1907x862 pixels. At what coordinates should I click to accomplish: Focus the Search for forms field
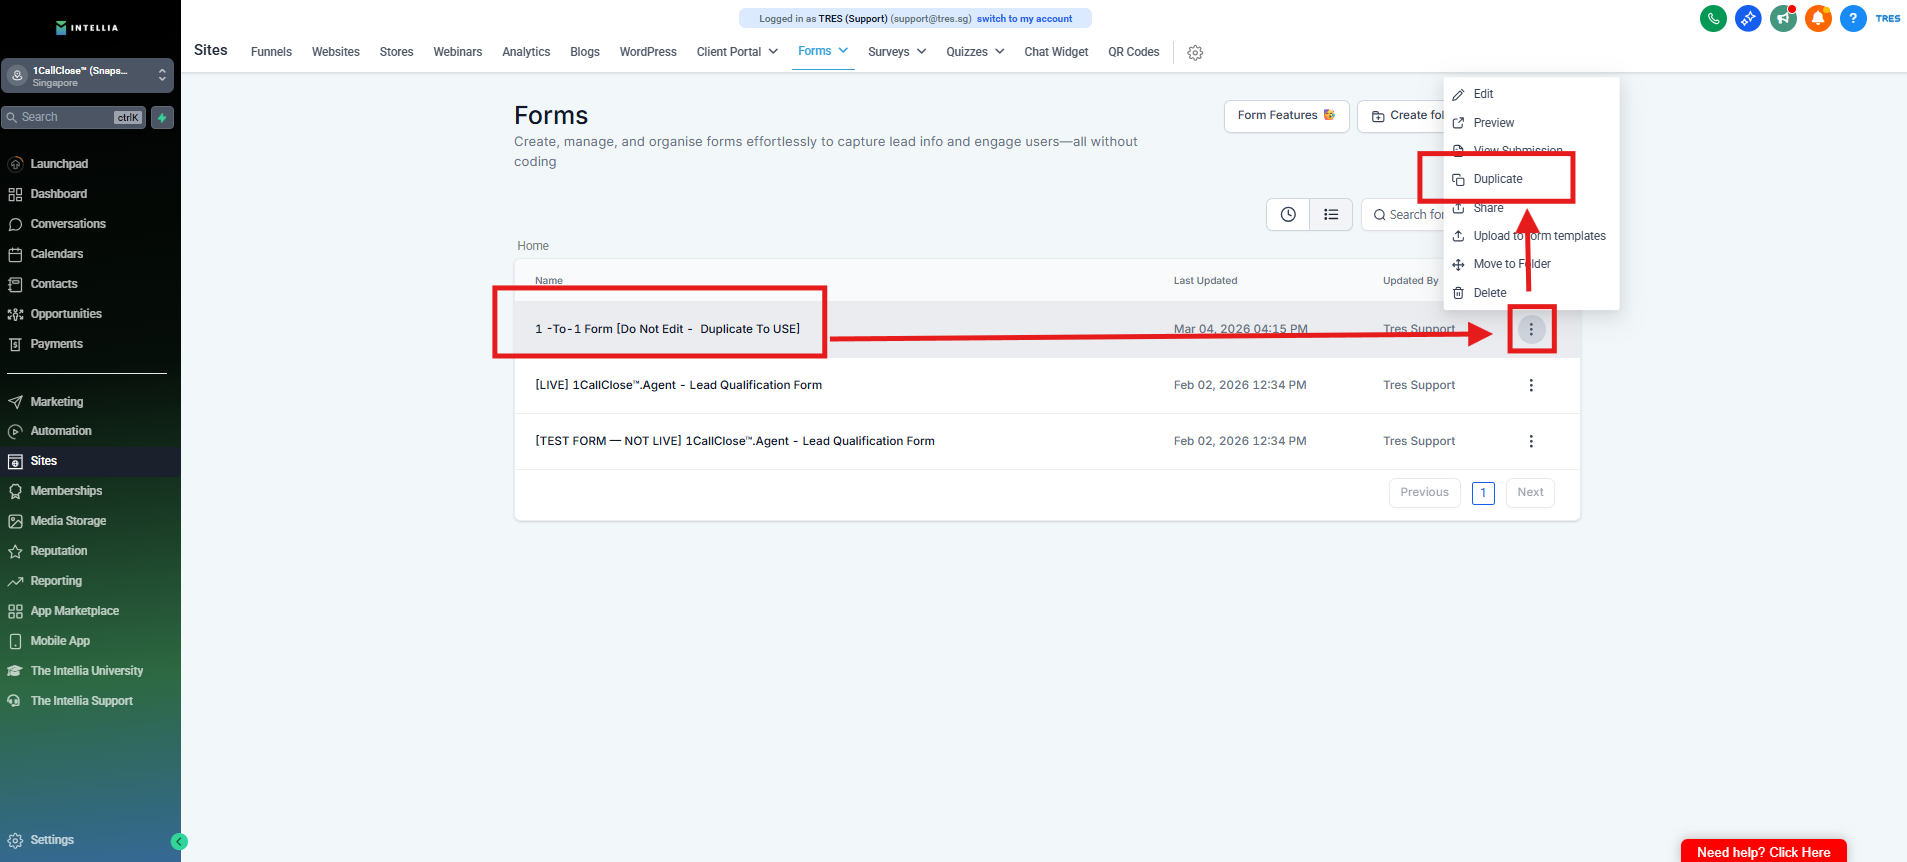tap(1403, 215)
